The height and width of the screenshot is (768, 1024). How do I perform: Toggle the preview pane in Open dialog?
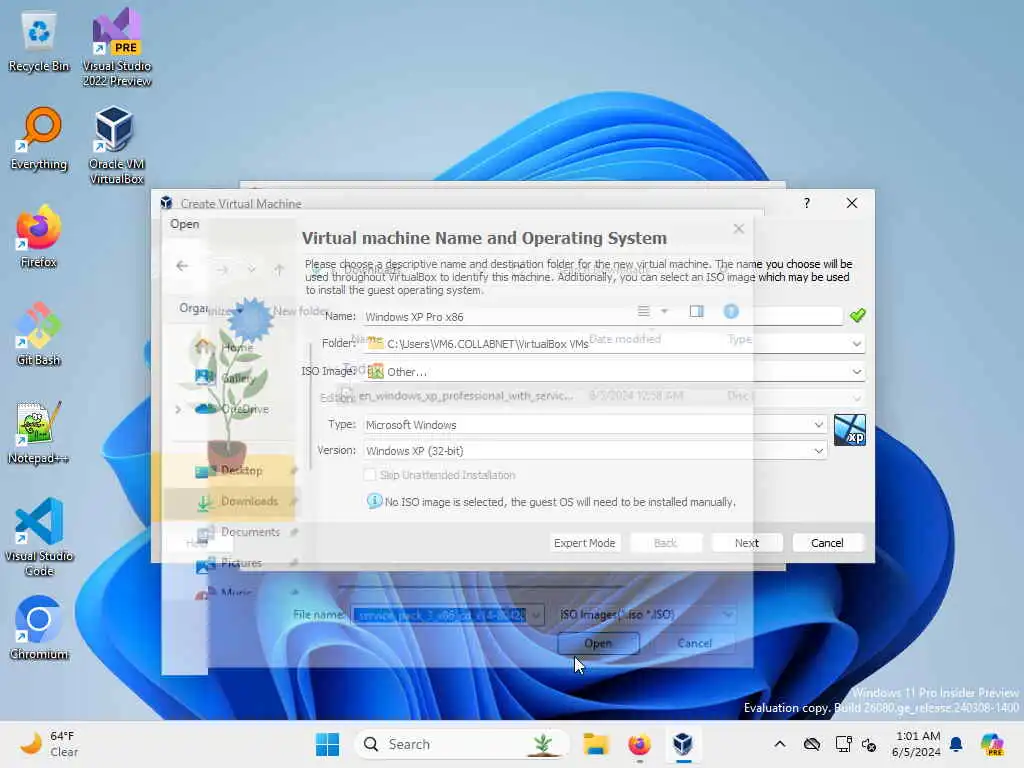697,312
